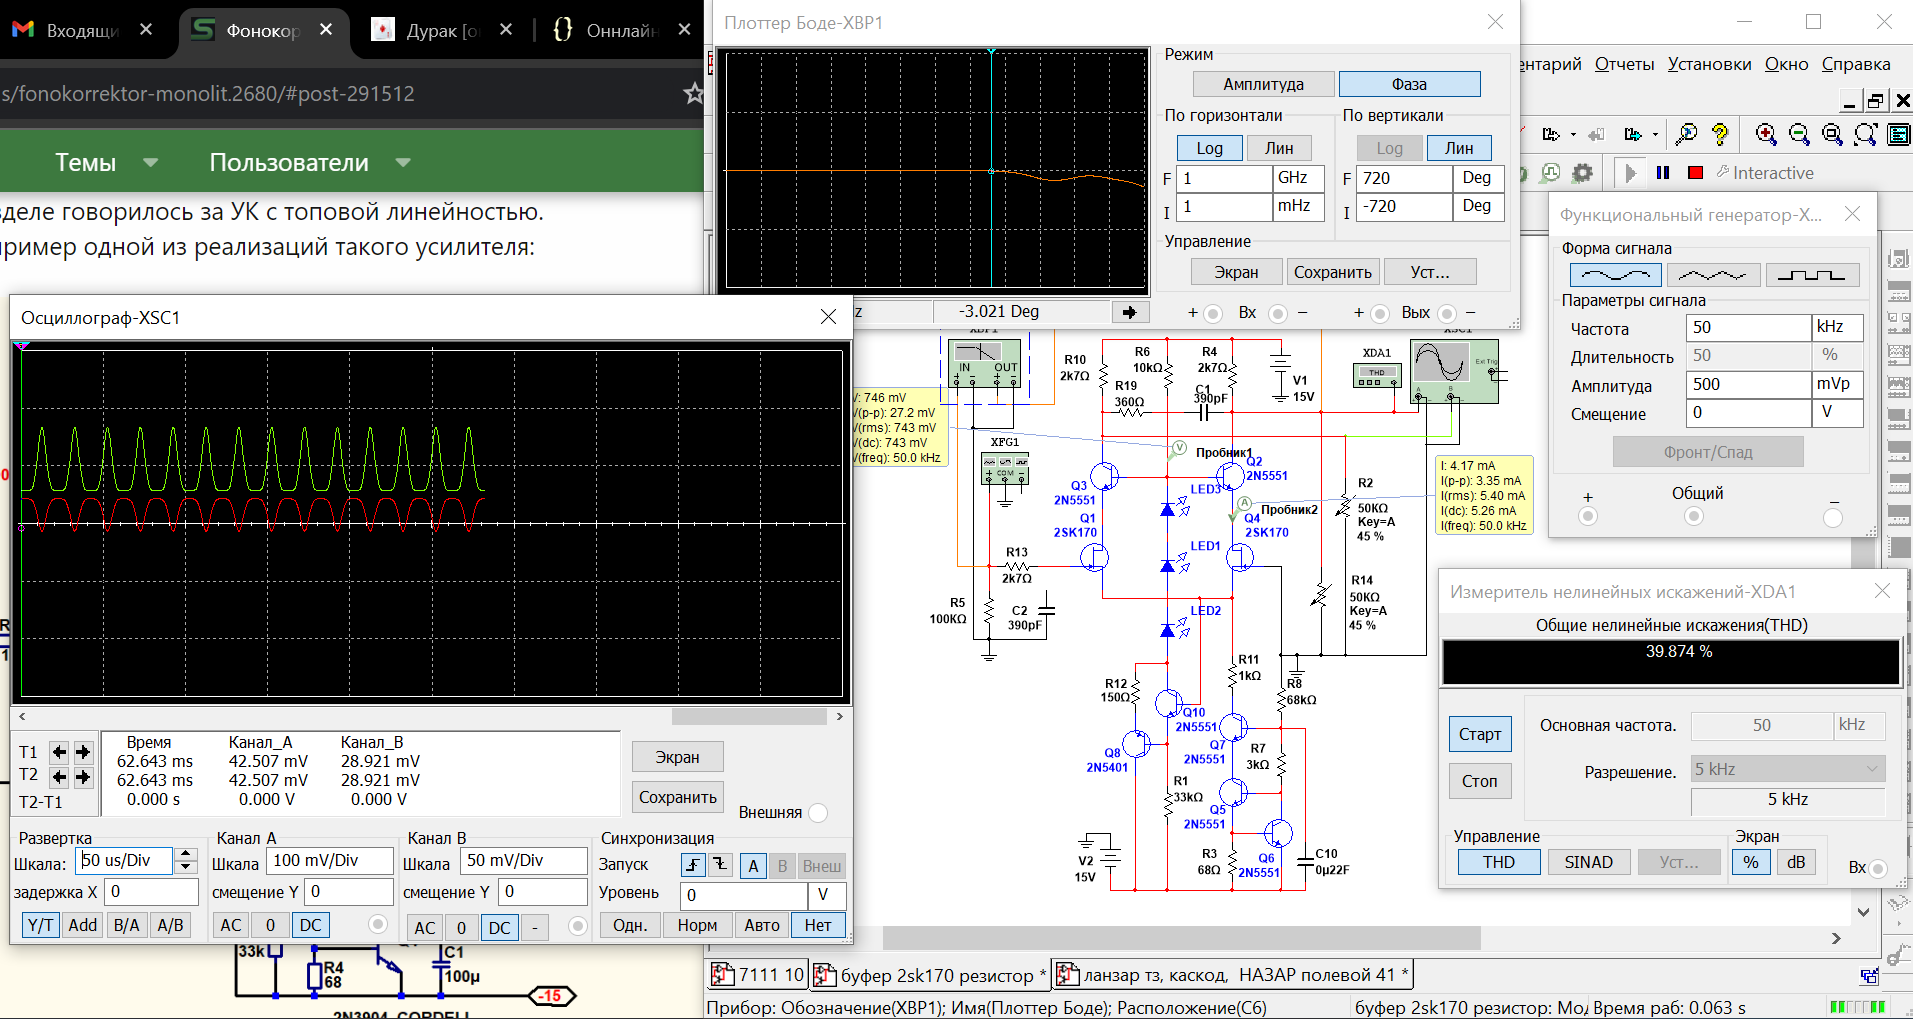Zoom schematic to fit page

(x=1866, y=134)
